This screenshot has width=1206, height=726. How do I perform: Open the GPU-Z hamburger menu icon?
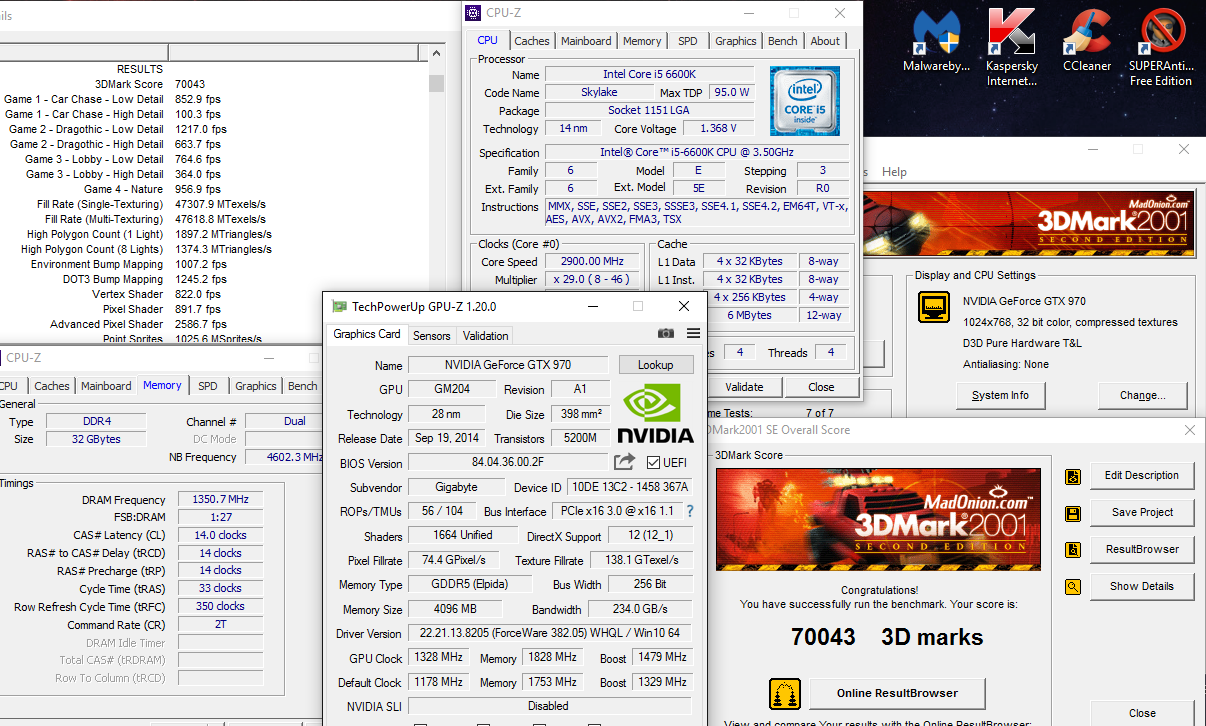pyautogui.click(x=693, y=334)
